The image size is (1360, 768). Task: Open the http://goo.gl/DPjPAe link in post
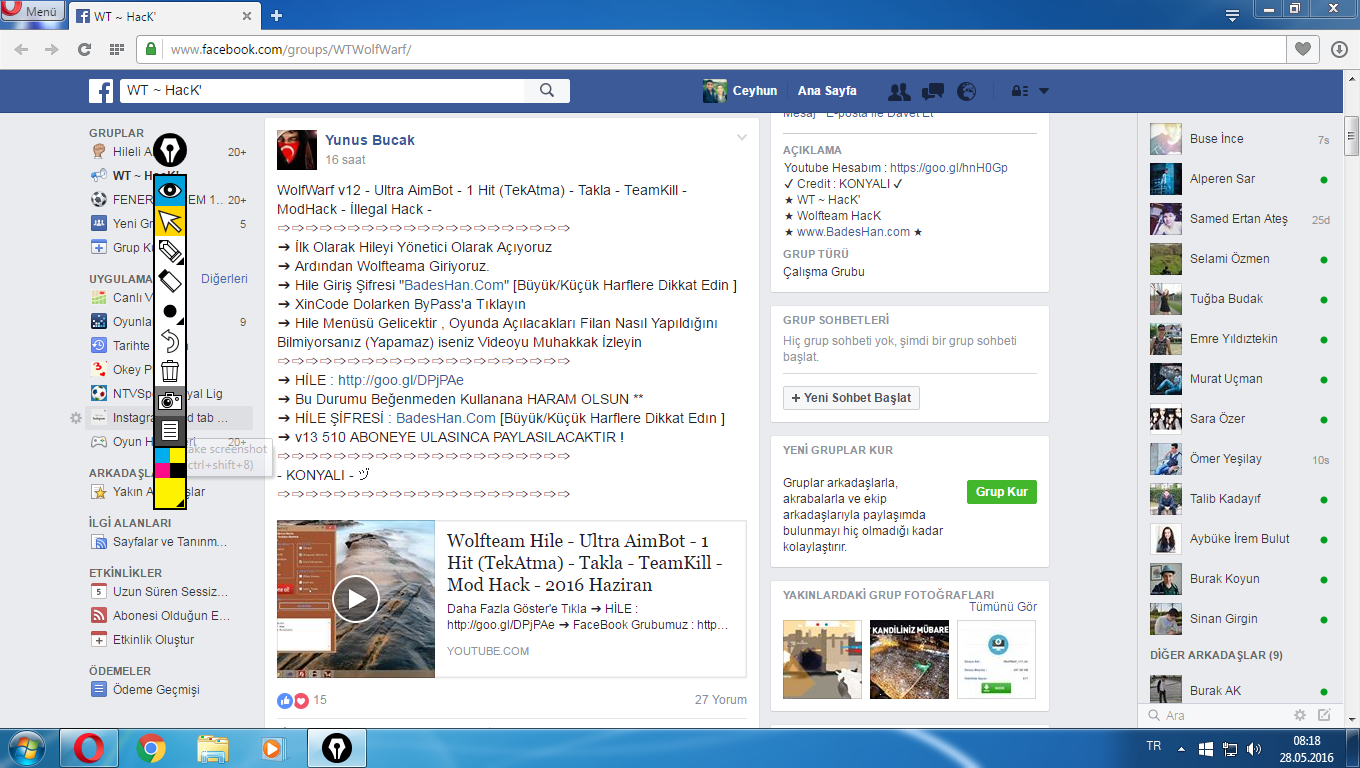[x=401, y=380]
